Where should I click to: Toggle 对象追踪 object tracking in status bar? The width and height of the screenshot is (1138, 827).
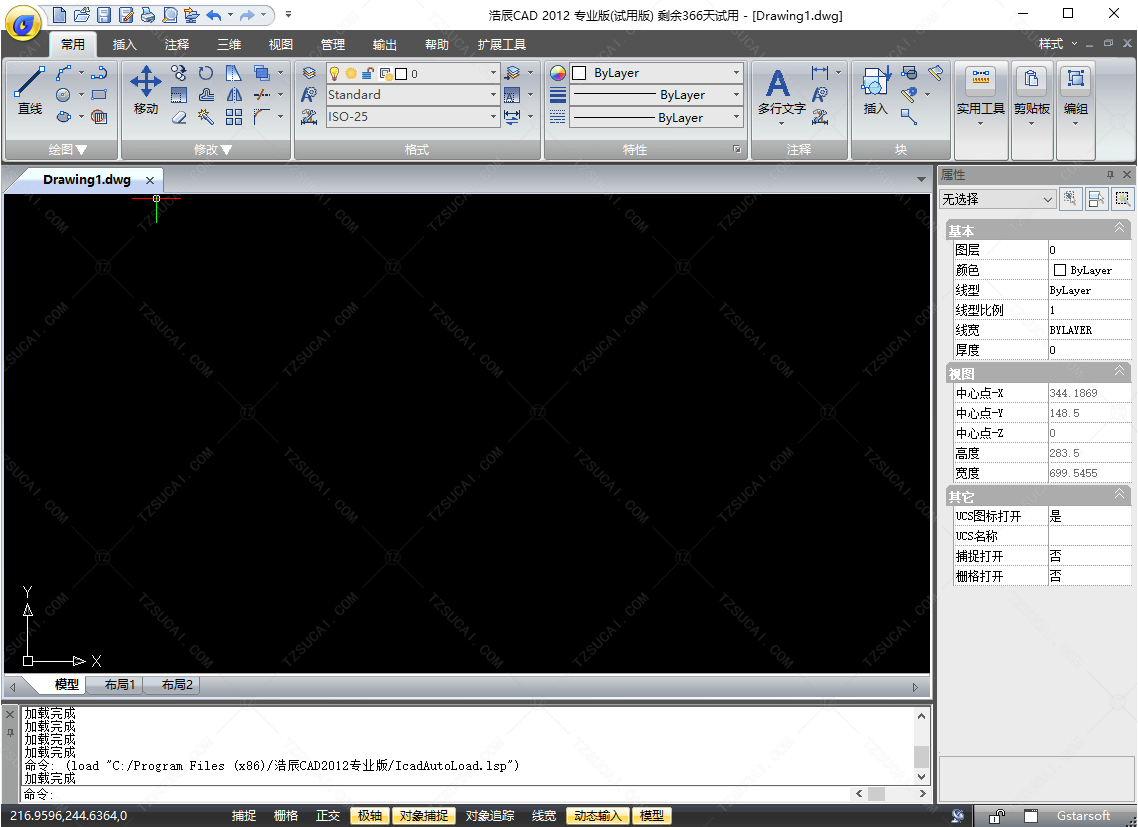tap(490, 816)
